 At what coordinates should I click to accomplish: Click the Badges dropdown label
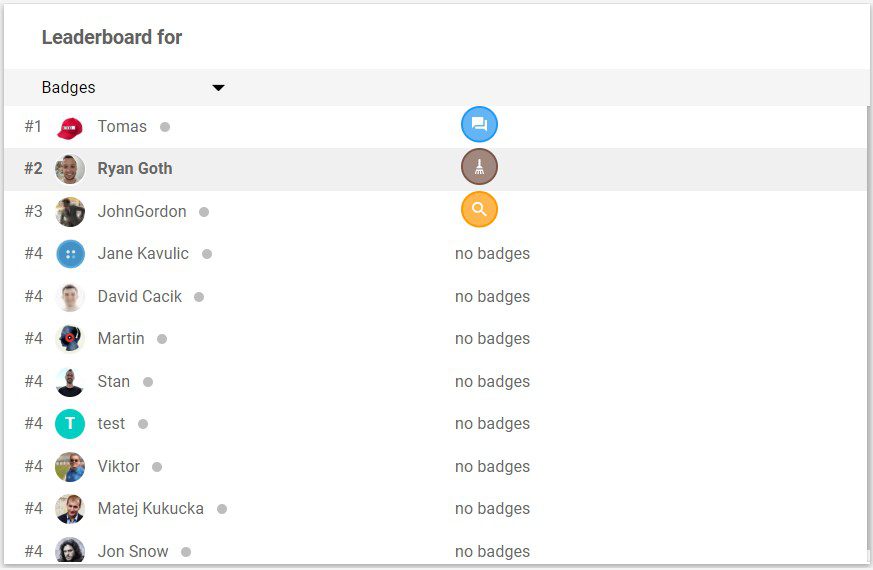click(x=68, y=87)
